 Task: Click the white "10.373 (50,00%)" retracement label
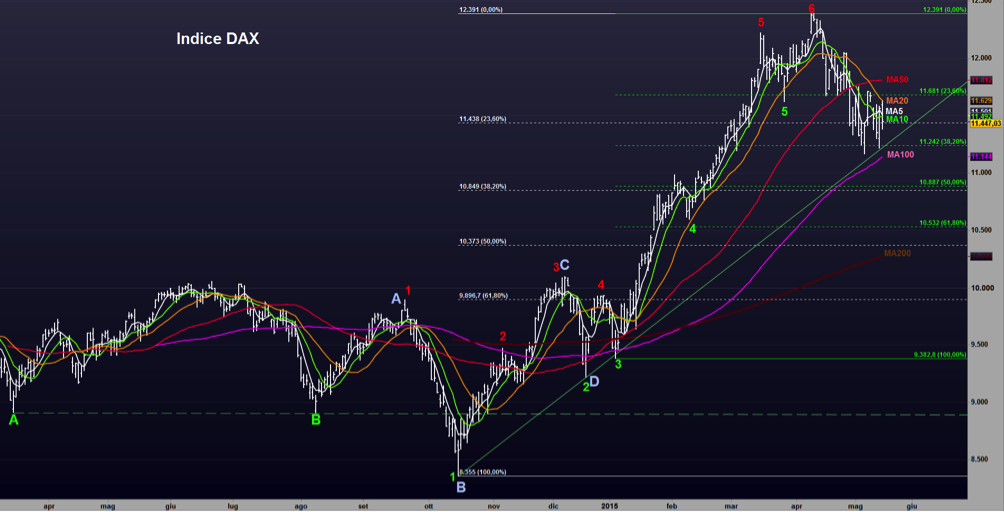click(x=483, y=242)
